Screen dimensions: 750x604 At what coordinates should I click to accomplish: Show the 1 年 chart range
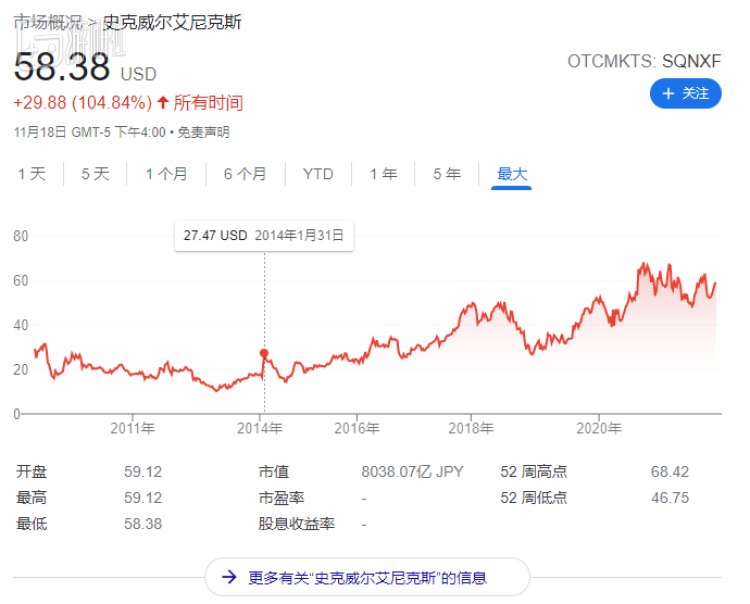tap(383, 174)
